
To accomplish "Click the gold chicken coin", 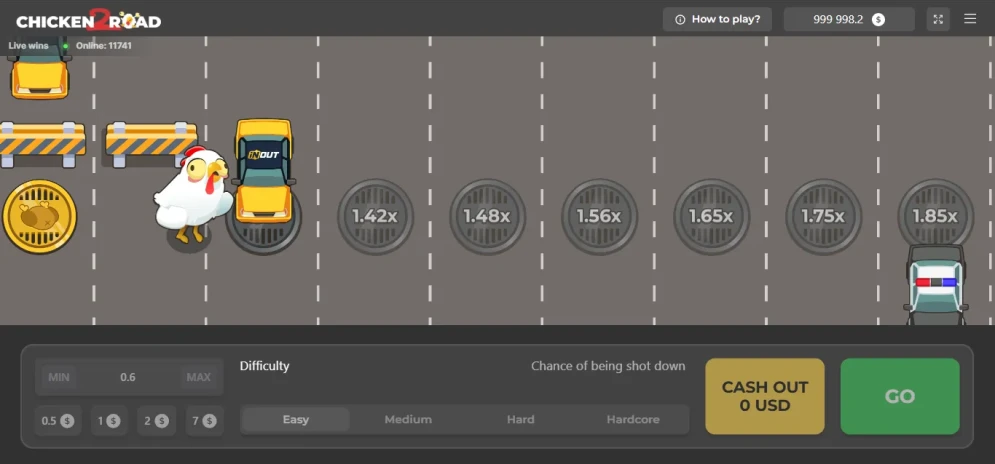I will pyautogui.click(x=39, y=216).
